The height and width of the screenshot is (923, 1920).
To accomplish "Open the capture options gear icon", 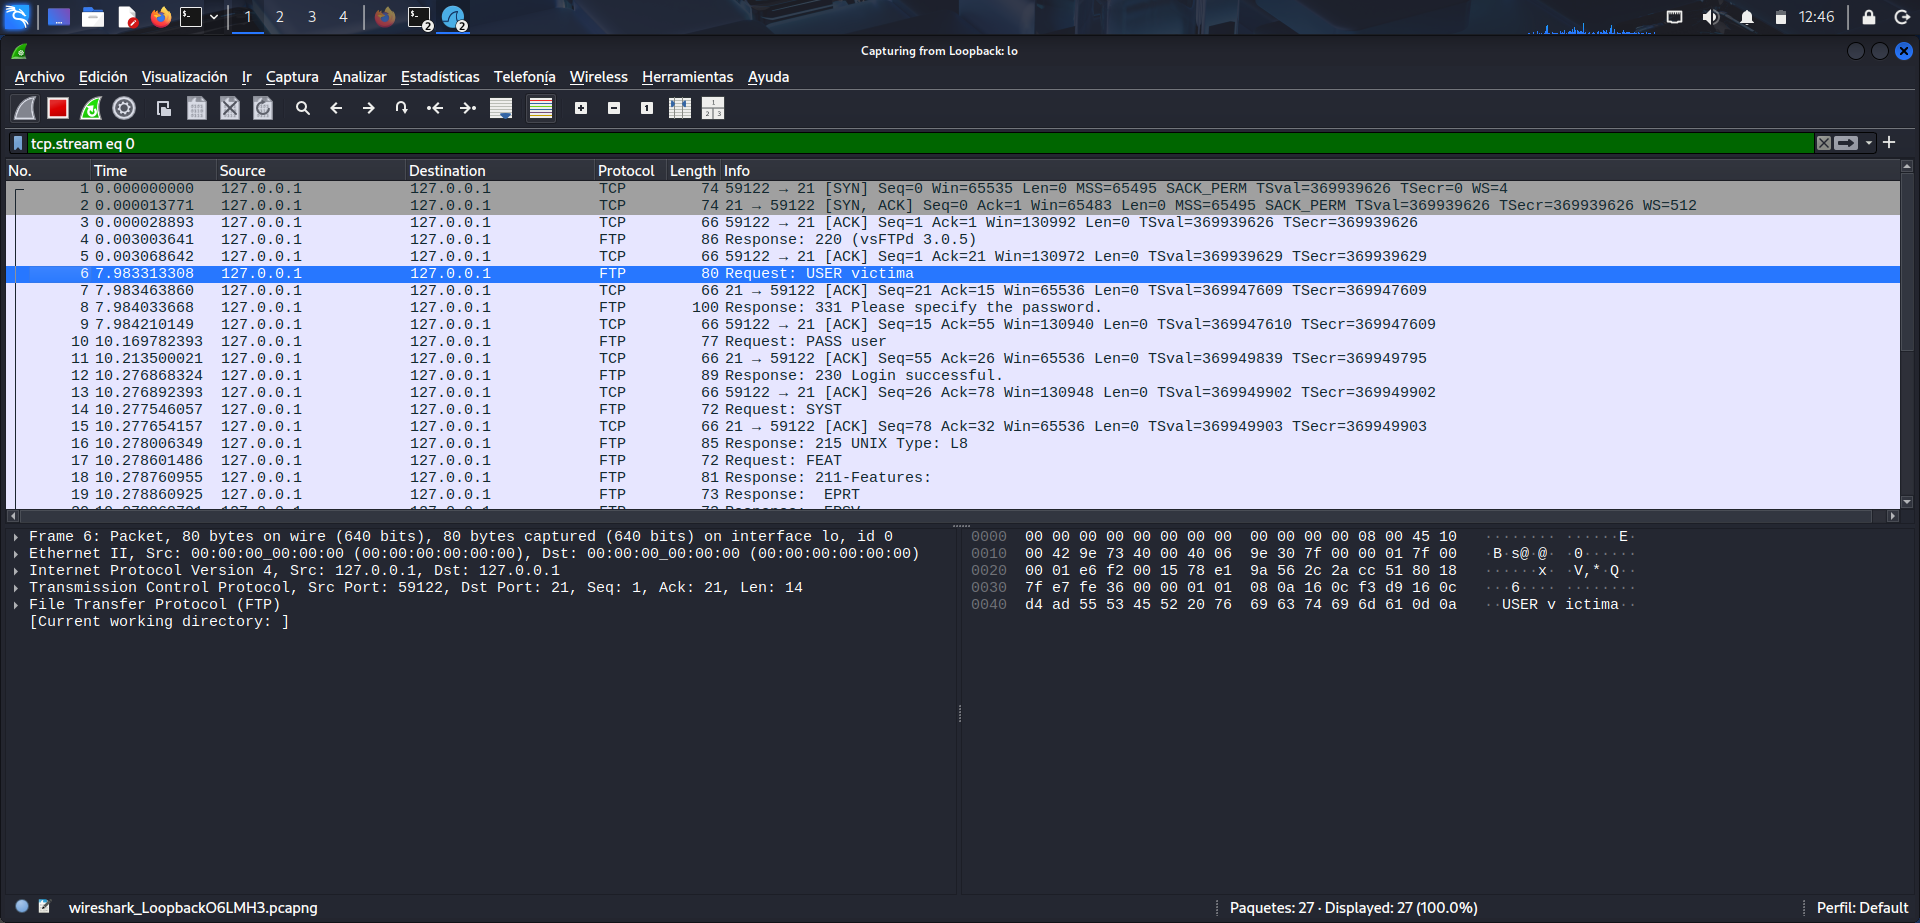I will click(124, 108).
